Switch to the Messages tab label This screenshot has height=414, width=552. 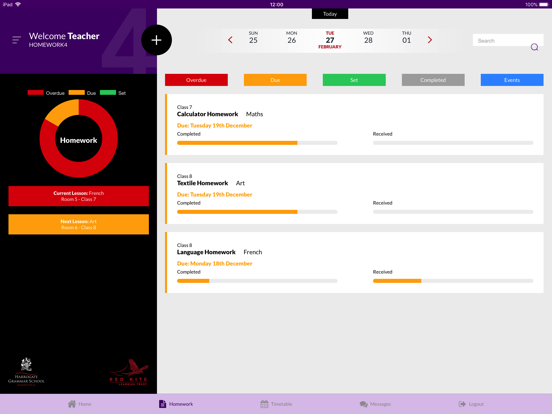[x=380, y=404]
